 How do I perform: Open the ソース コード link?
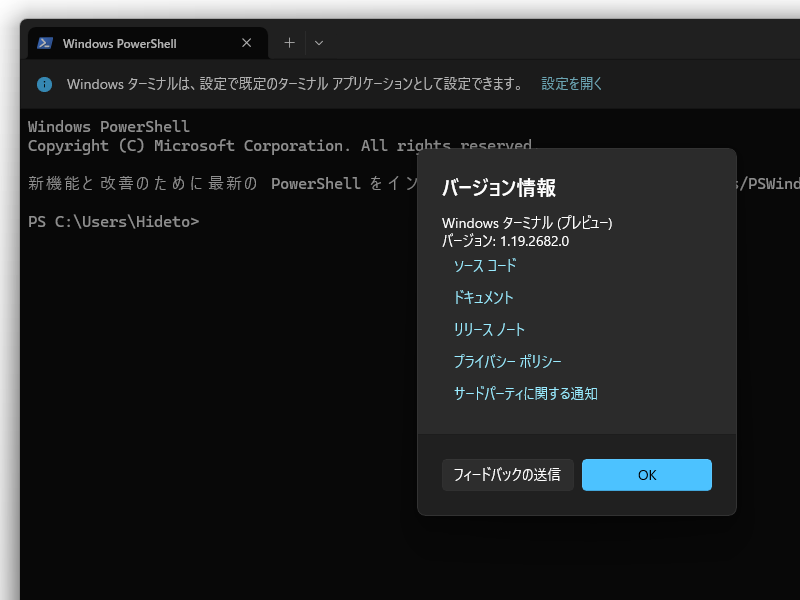point(484,266)
